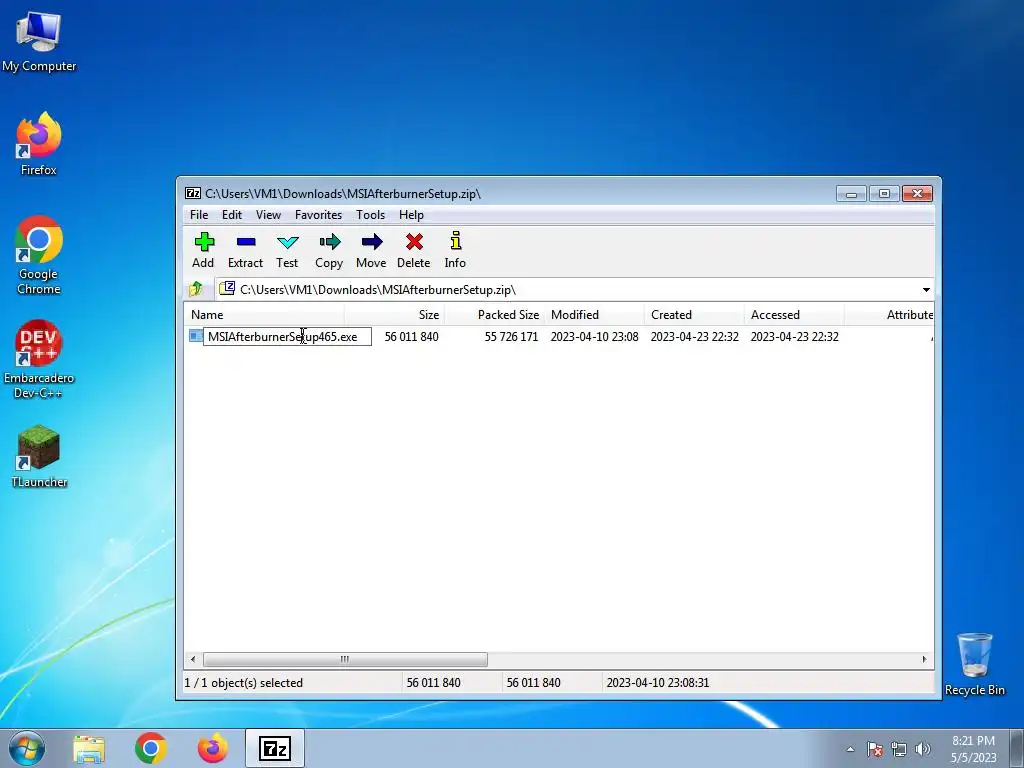Sort by Name column header

coord(264,315)
